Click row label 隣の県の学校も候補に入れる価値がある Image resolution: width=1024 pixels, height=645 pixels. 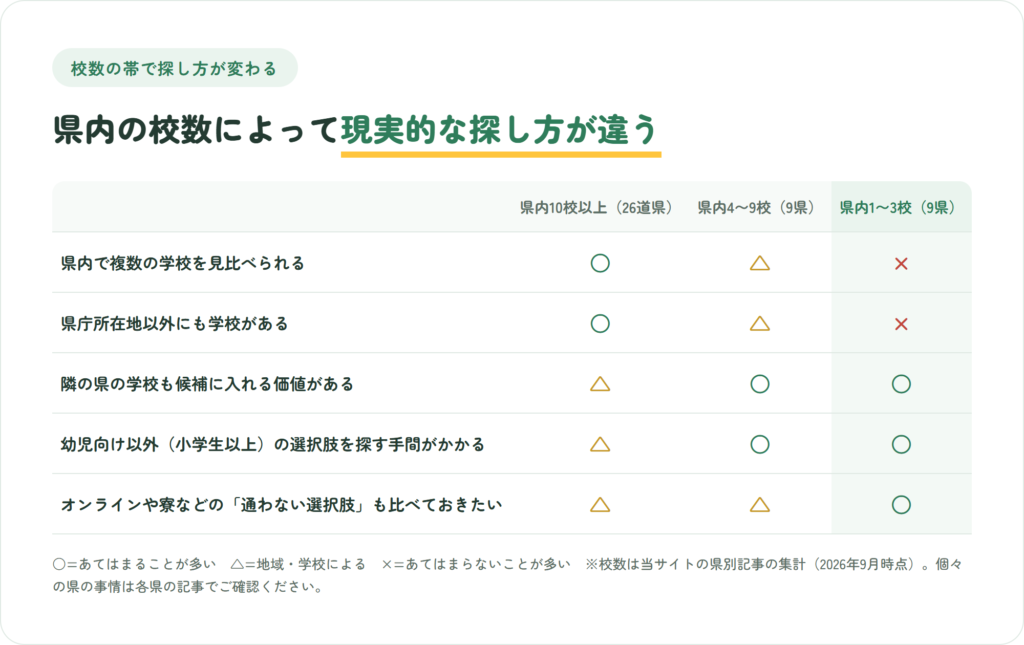(207, 384)
